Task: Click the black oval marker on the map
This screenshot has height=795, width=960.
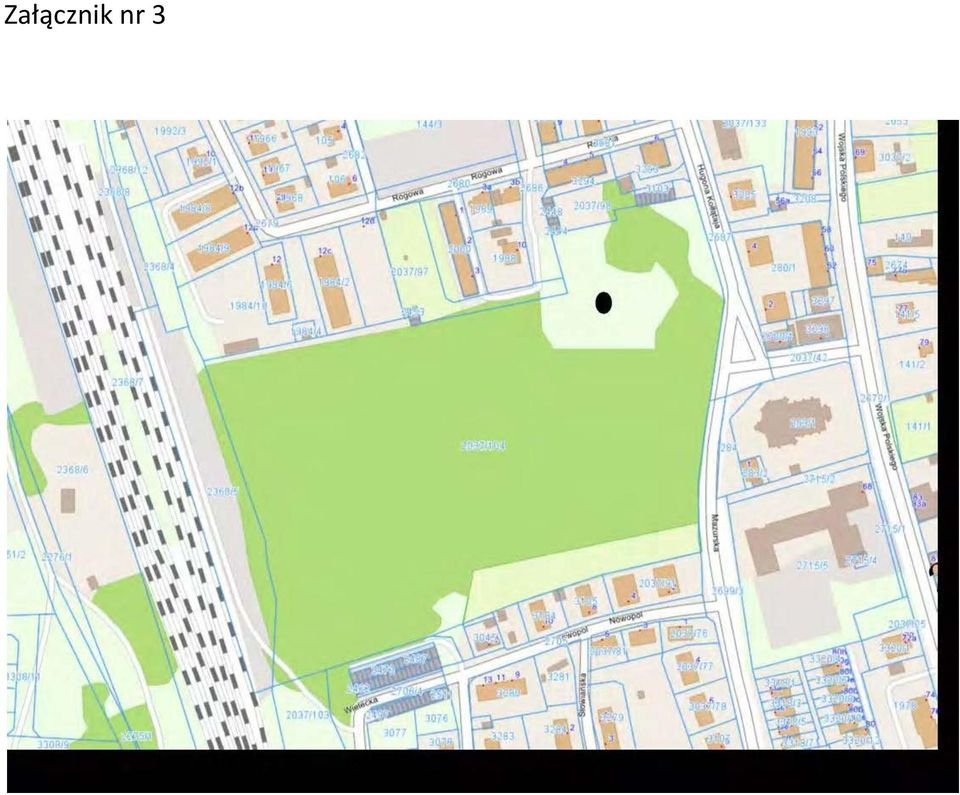Action: [604, 303]
